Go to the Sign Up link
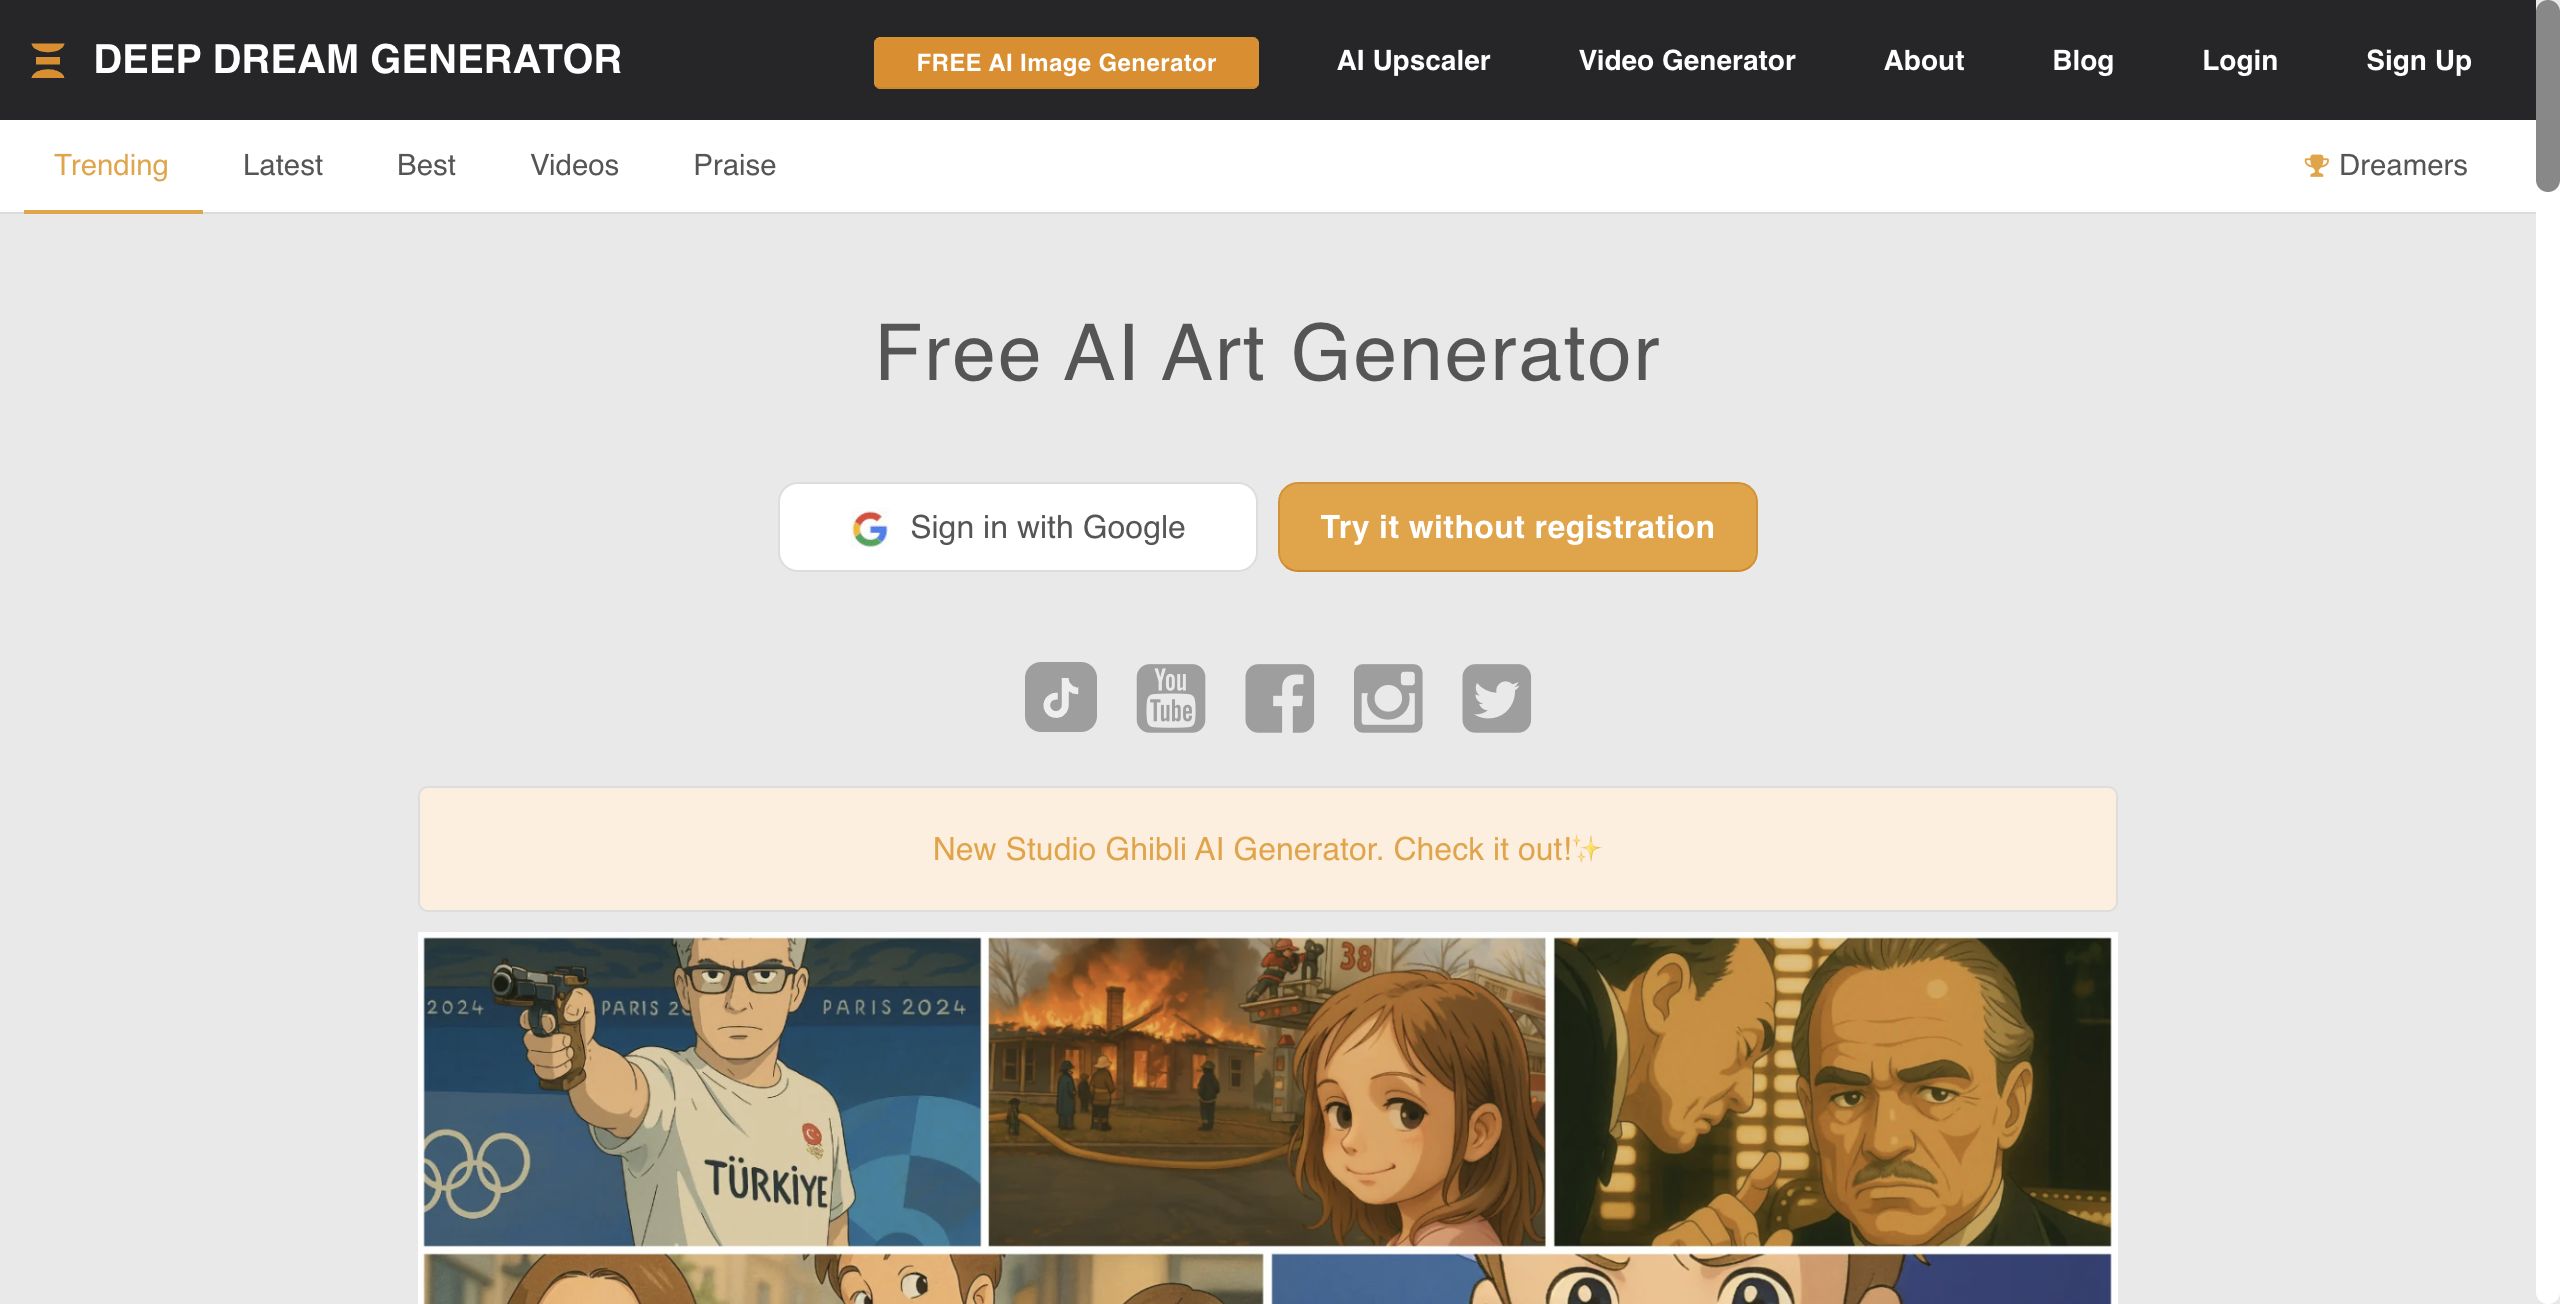 pyautogui.click(x=2418, y=60)
